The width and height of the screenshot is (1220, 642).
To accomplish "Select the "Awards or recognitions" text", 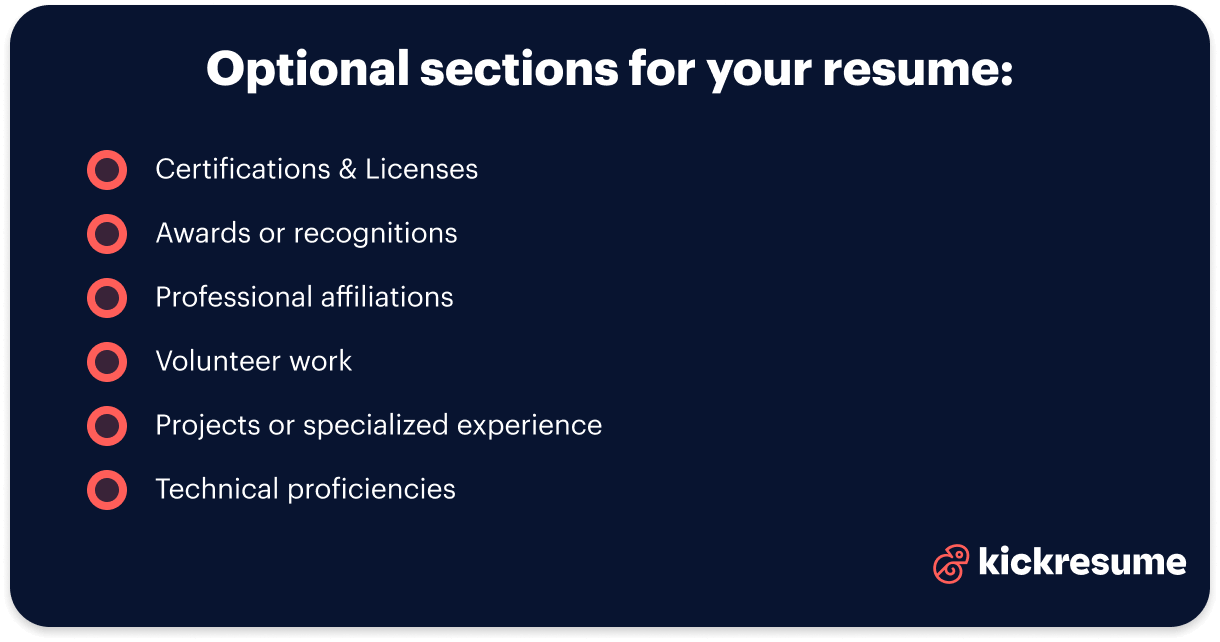I will tap(306, 234).
